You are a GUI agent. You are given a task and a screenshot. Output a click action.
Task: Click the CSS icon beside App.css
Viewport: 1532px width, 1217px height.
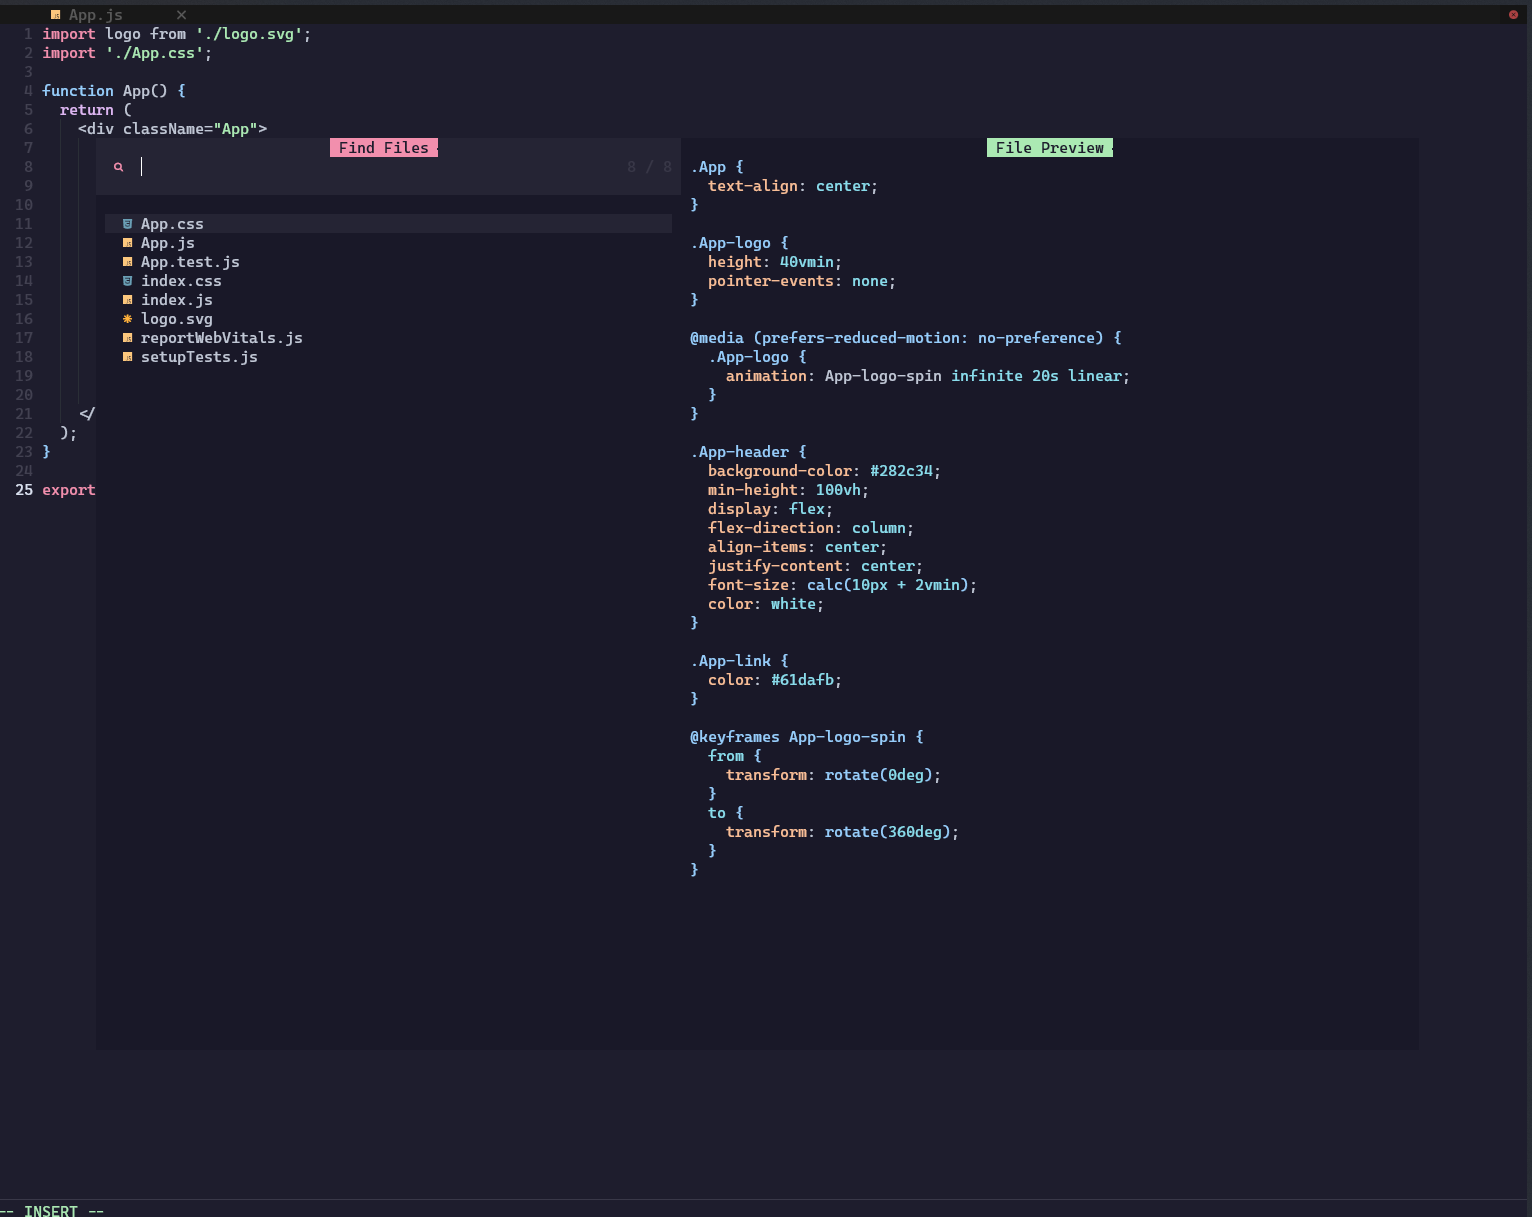[x=127, y=223]
